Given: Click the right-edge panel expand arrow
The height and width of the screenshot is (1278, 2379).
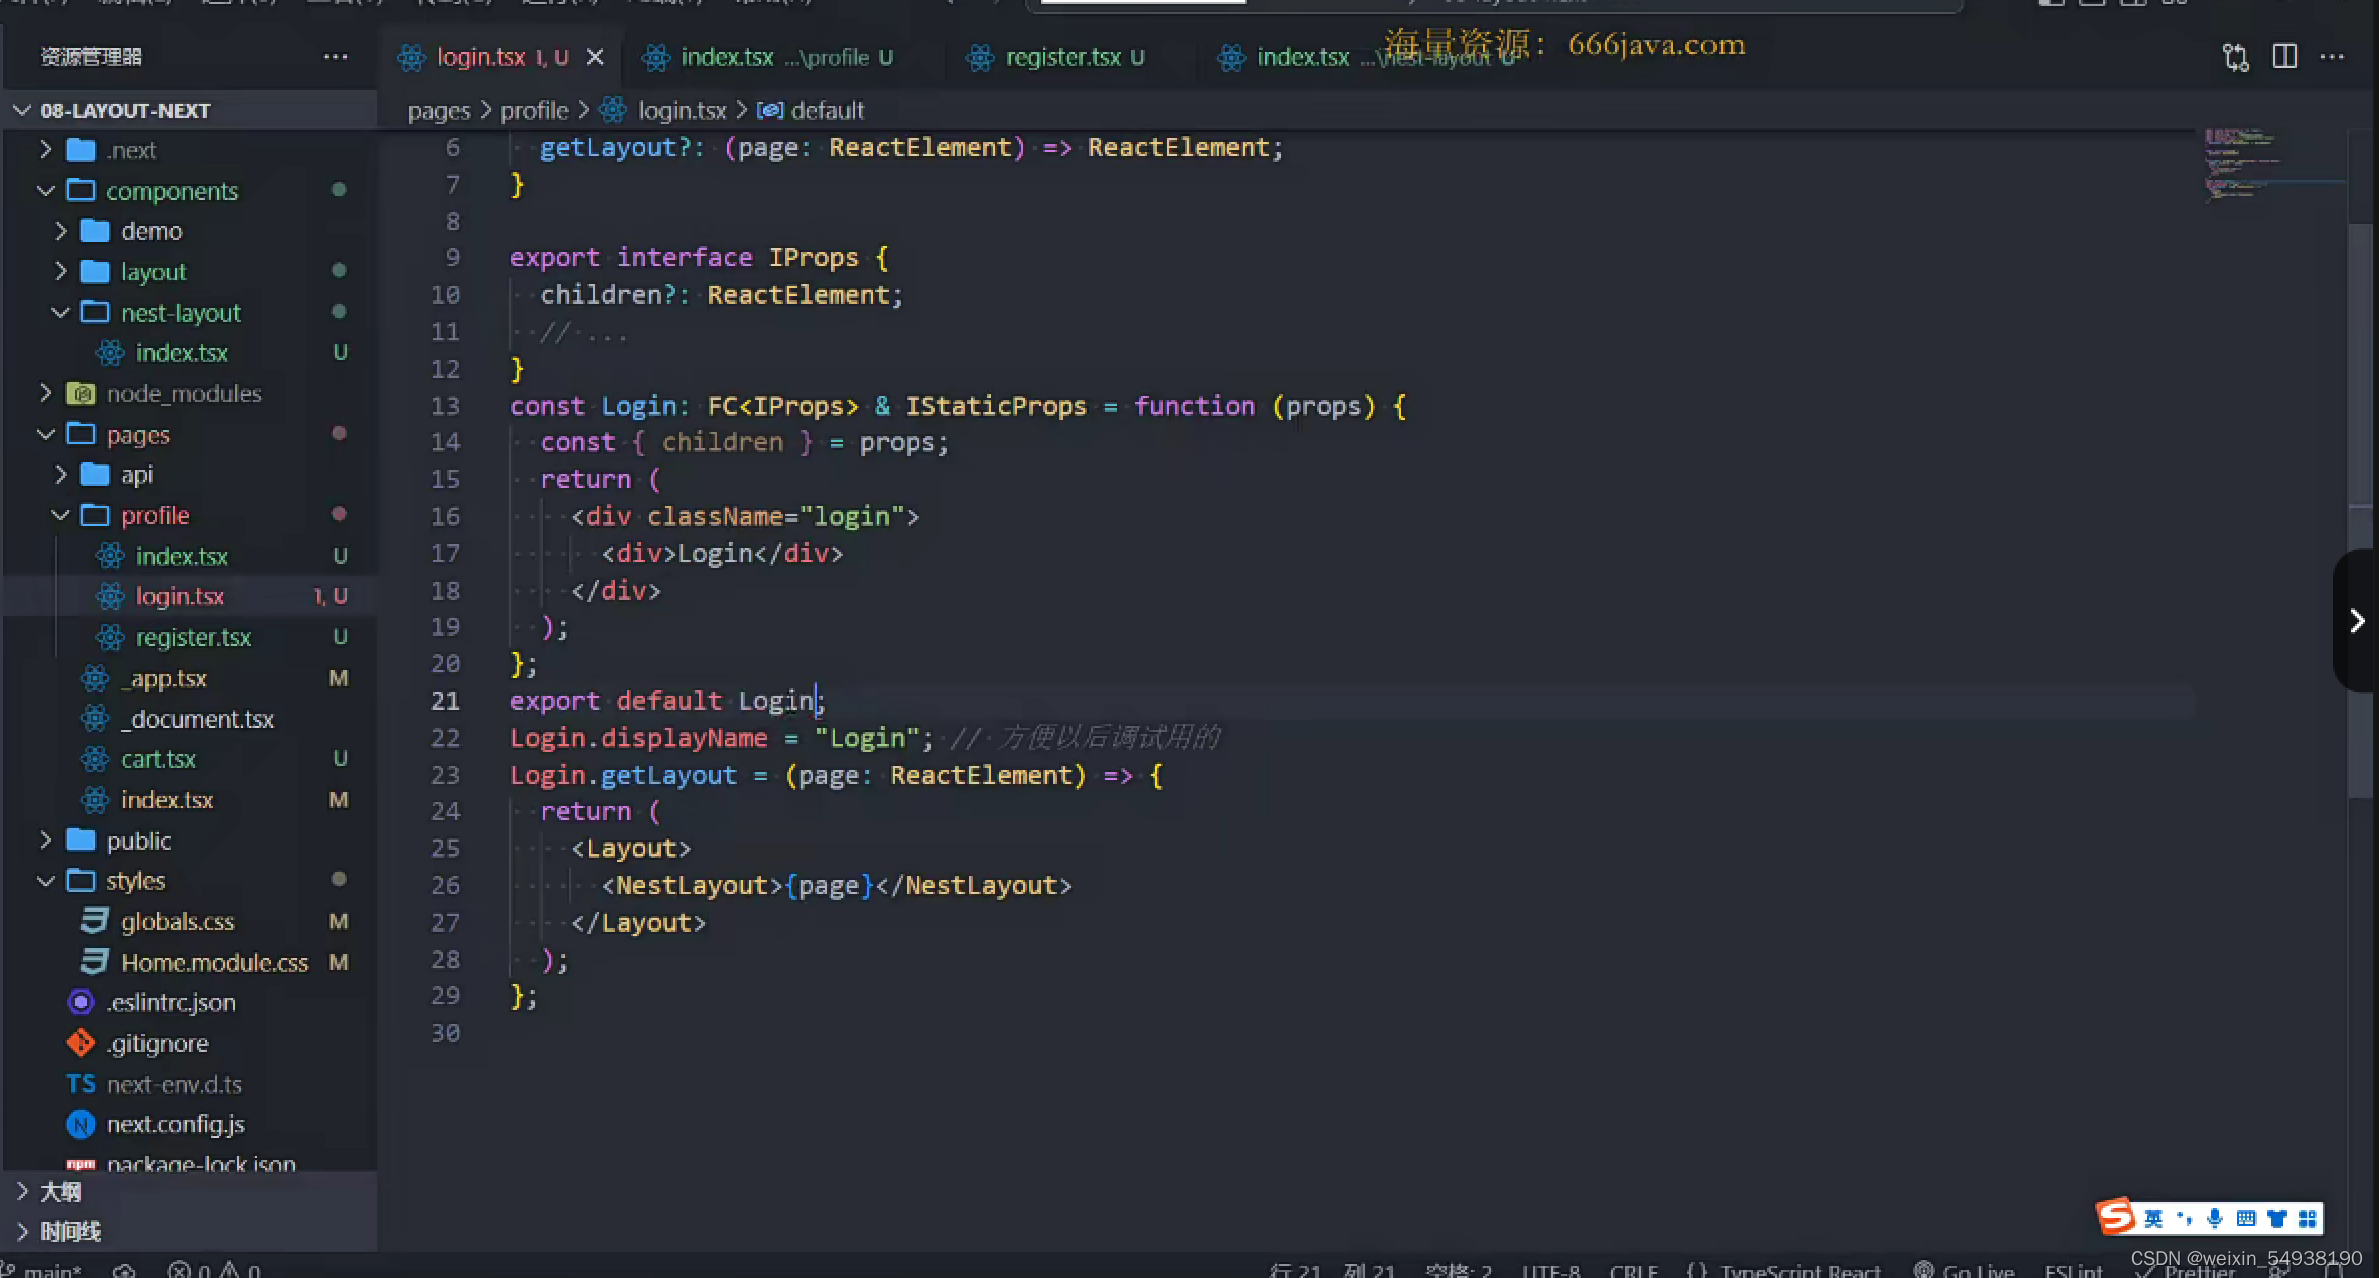Looking at the screenshot, I should [x=2357, y=621].
